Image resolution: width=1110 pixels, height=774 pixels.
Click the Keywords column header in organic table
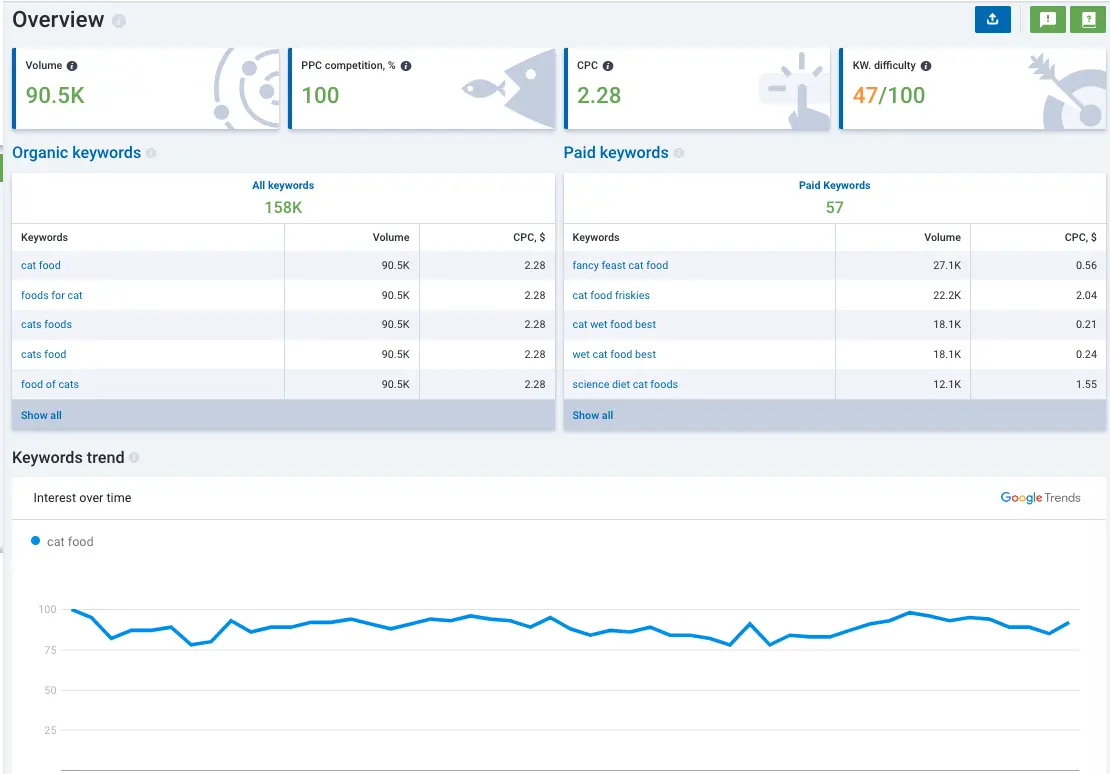pos(45,238)
